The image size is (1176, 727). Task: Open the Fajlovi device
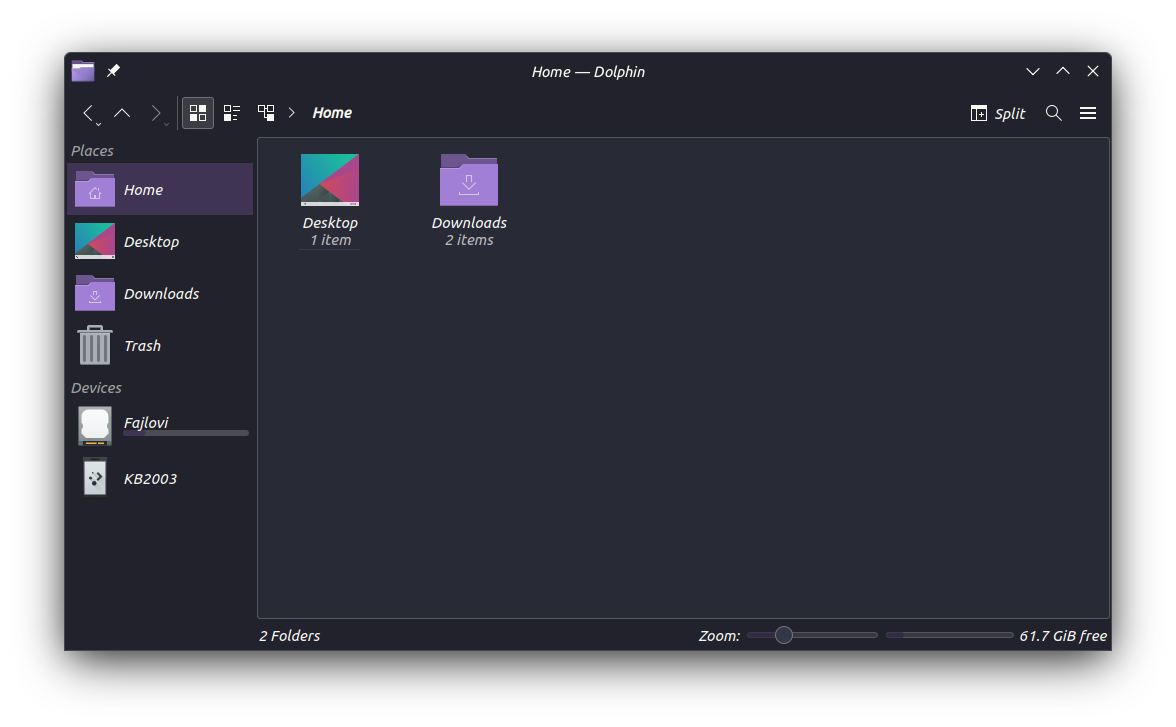point(160,425)
